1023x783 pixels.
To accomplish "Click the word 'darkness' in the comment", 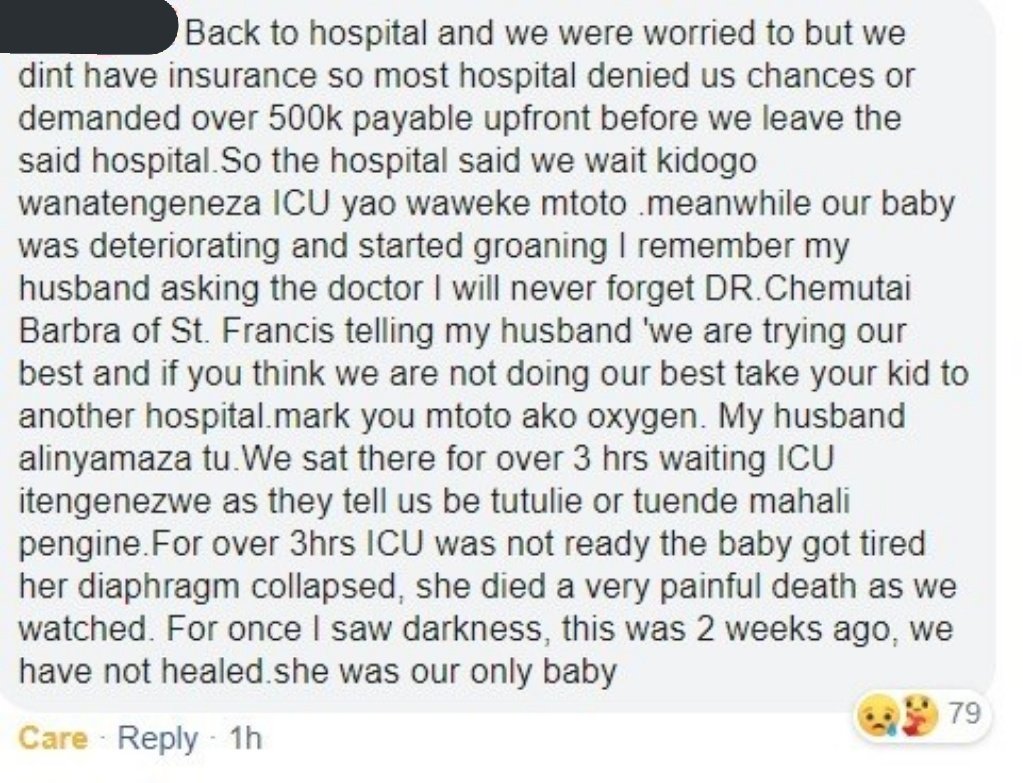I will tap(472, 630).
